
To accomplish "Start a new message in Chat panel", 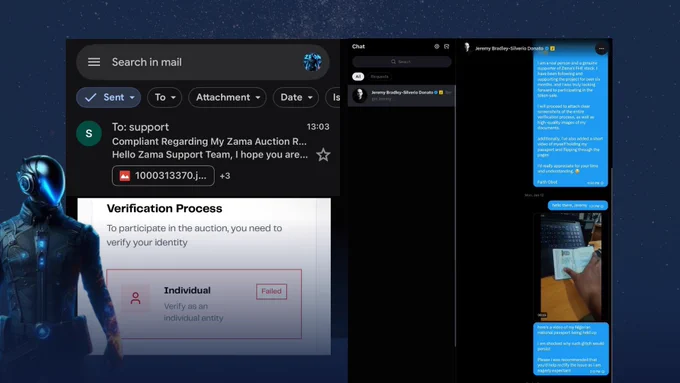I will click(x=447, y=46).
